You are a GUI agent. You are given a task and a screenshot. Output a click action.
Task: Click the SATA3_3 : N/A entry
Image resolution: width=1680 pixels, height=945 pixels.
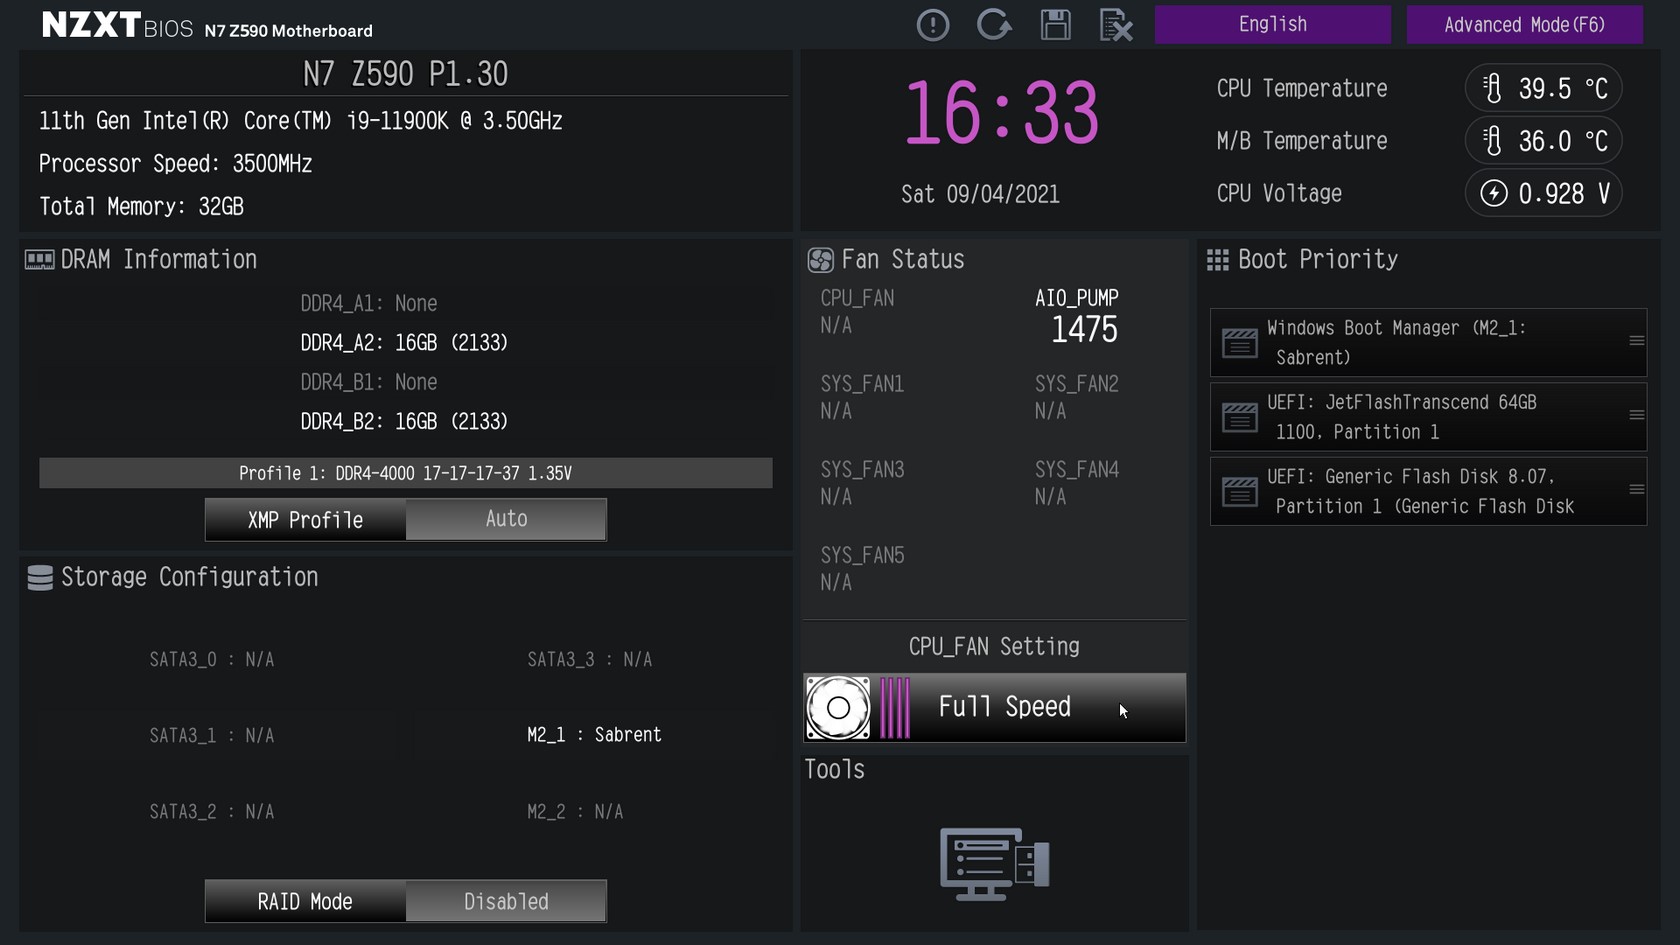pos(590,660)
